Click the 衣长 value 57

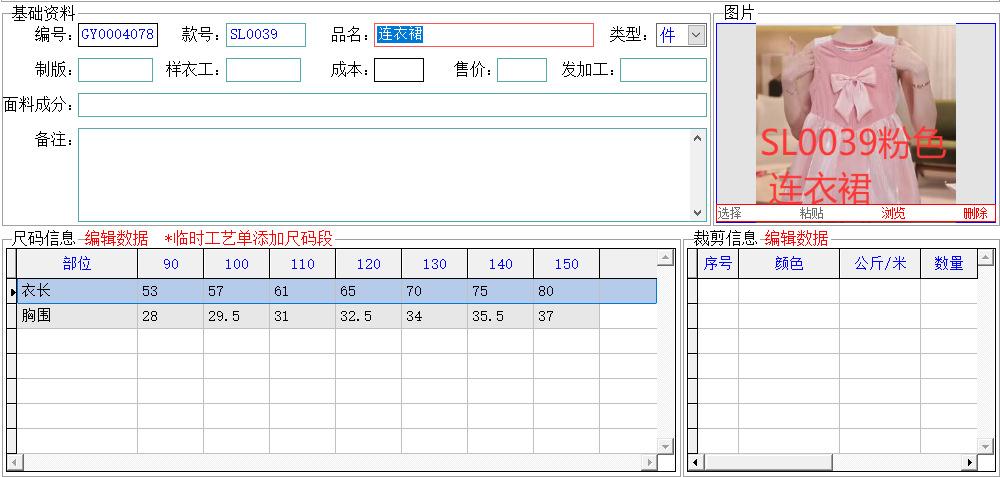237,291
